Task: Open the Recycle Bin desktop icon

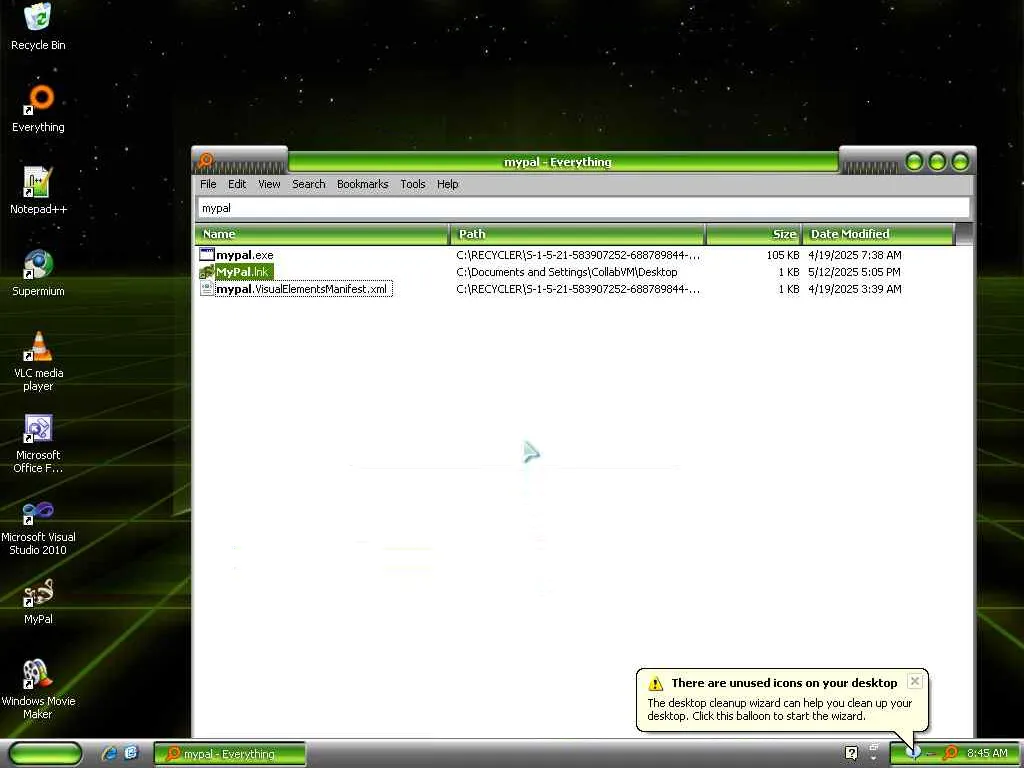Action: click(x=38, y=26)
